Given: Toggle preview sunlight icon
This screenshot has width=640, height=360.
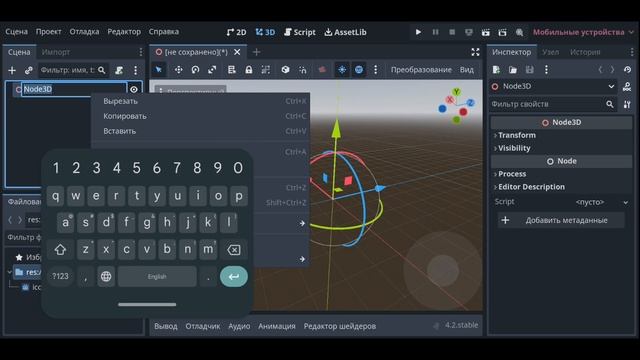Looking at the screenshot, I should point(342,70).
